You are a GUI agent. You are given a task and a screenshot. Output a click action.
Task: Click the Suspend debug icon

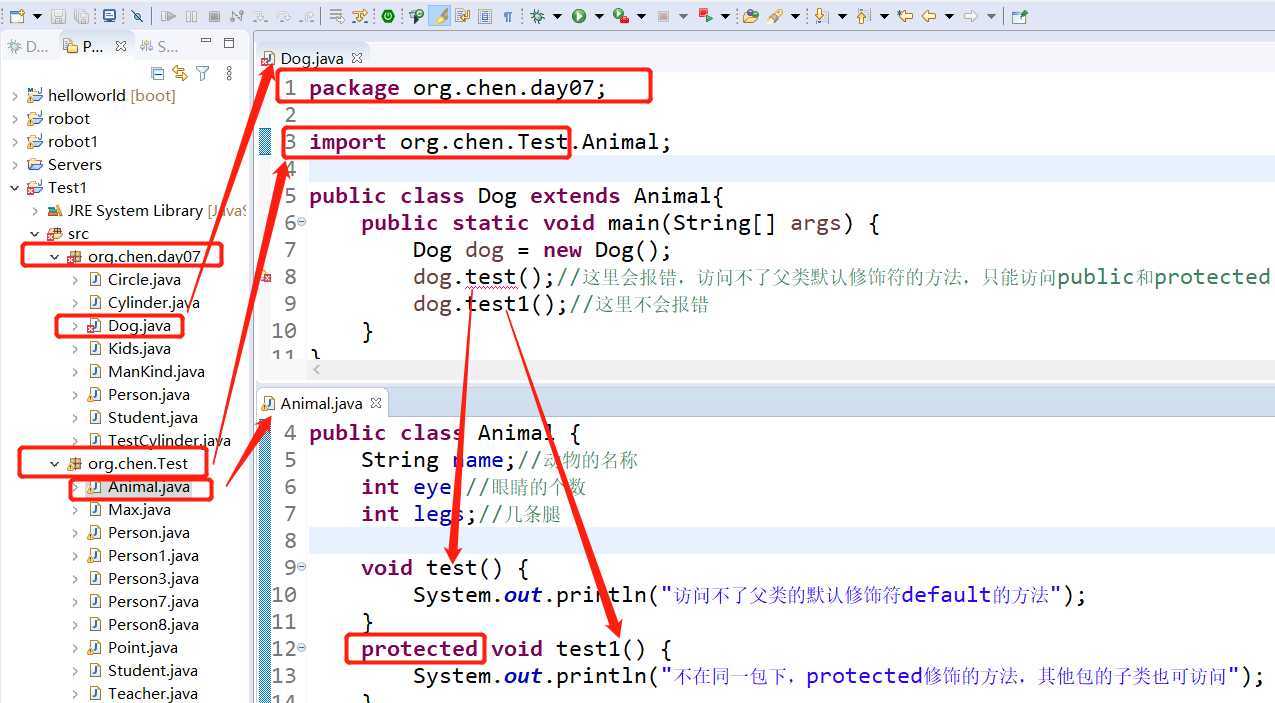[x=190, y=16]
